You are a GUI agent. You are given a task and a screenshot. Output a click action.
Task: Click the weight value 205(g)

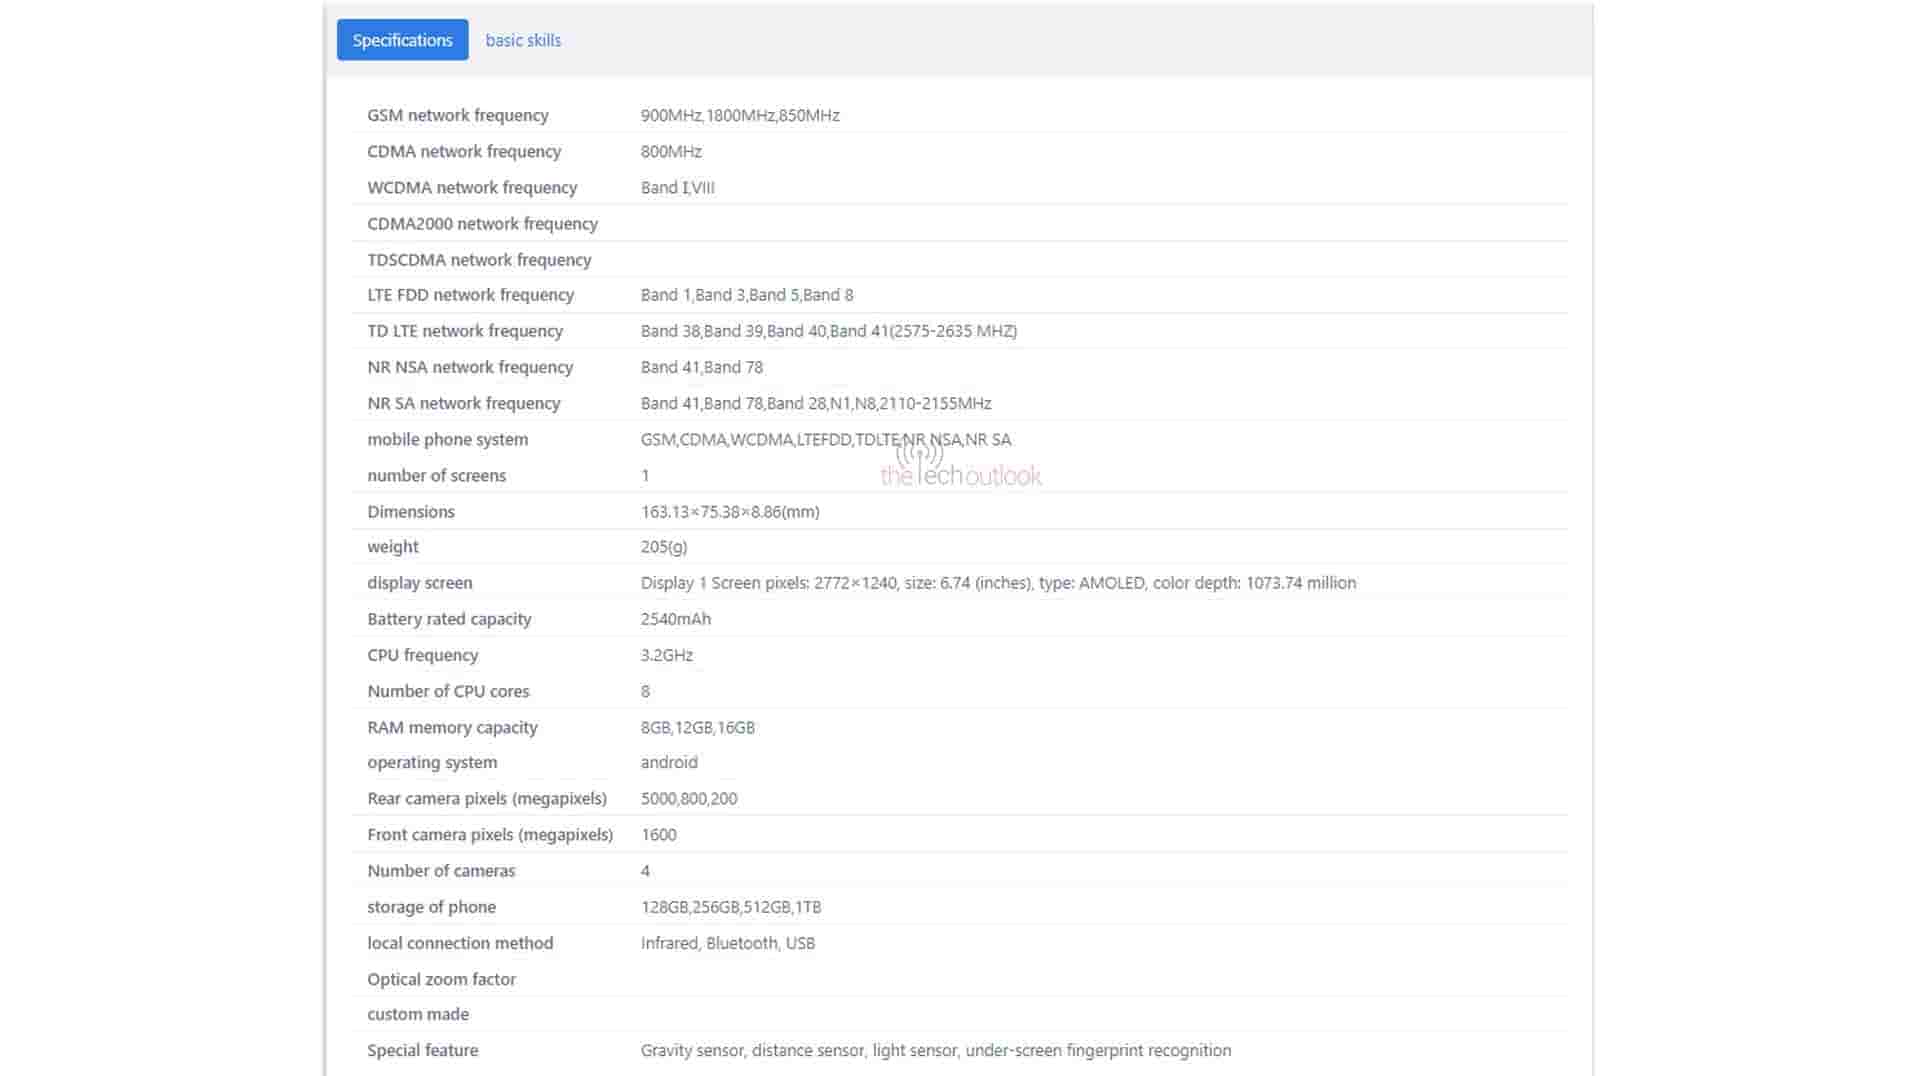coord(664,547)
